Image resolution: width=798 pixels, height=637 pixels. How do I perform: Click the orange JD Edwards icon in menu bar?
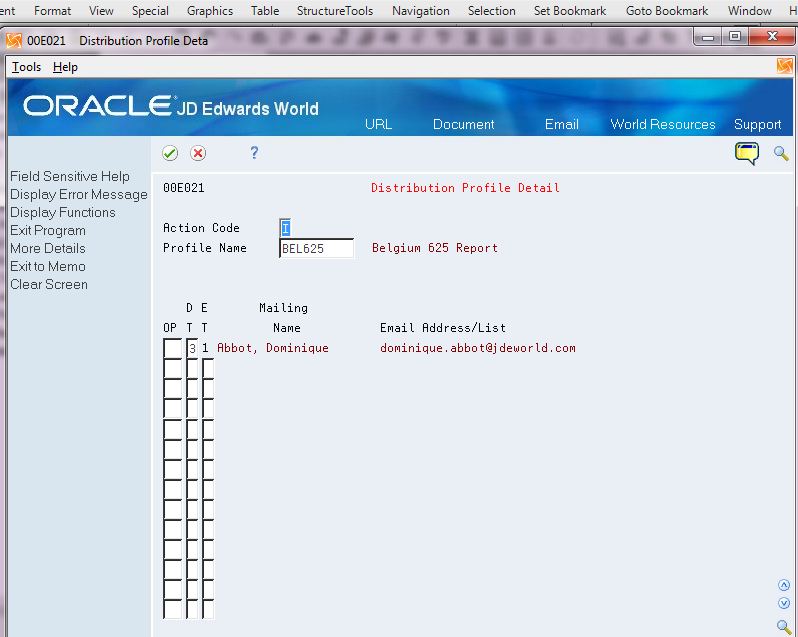[x=784, y=66]
